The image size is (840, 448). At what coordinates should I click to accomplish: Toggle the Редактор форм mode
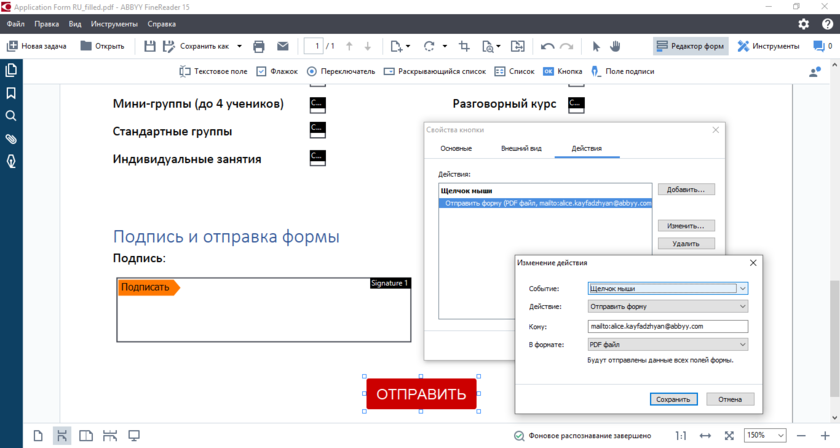(x=690, y=46)
